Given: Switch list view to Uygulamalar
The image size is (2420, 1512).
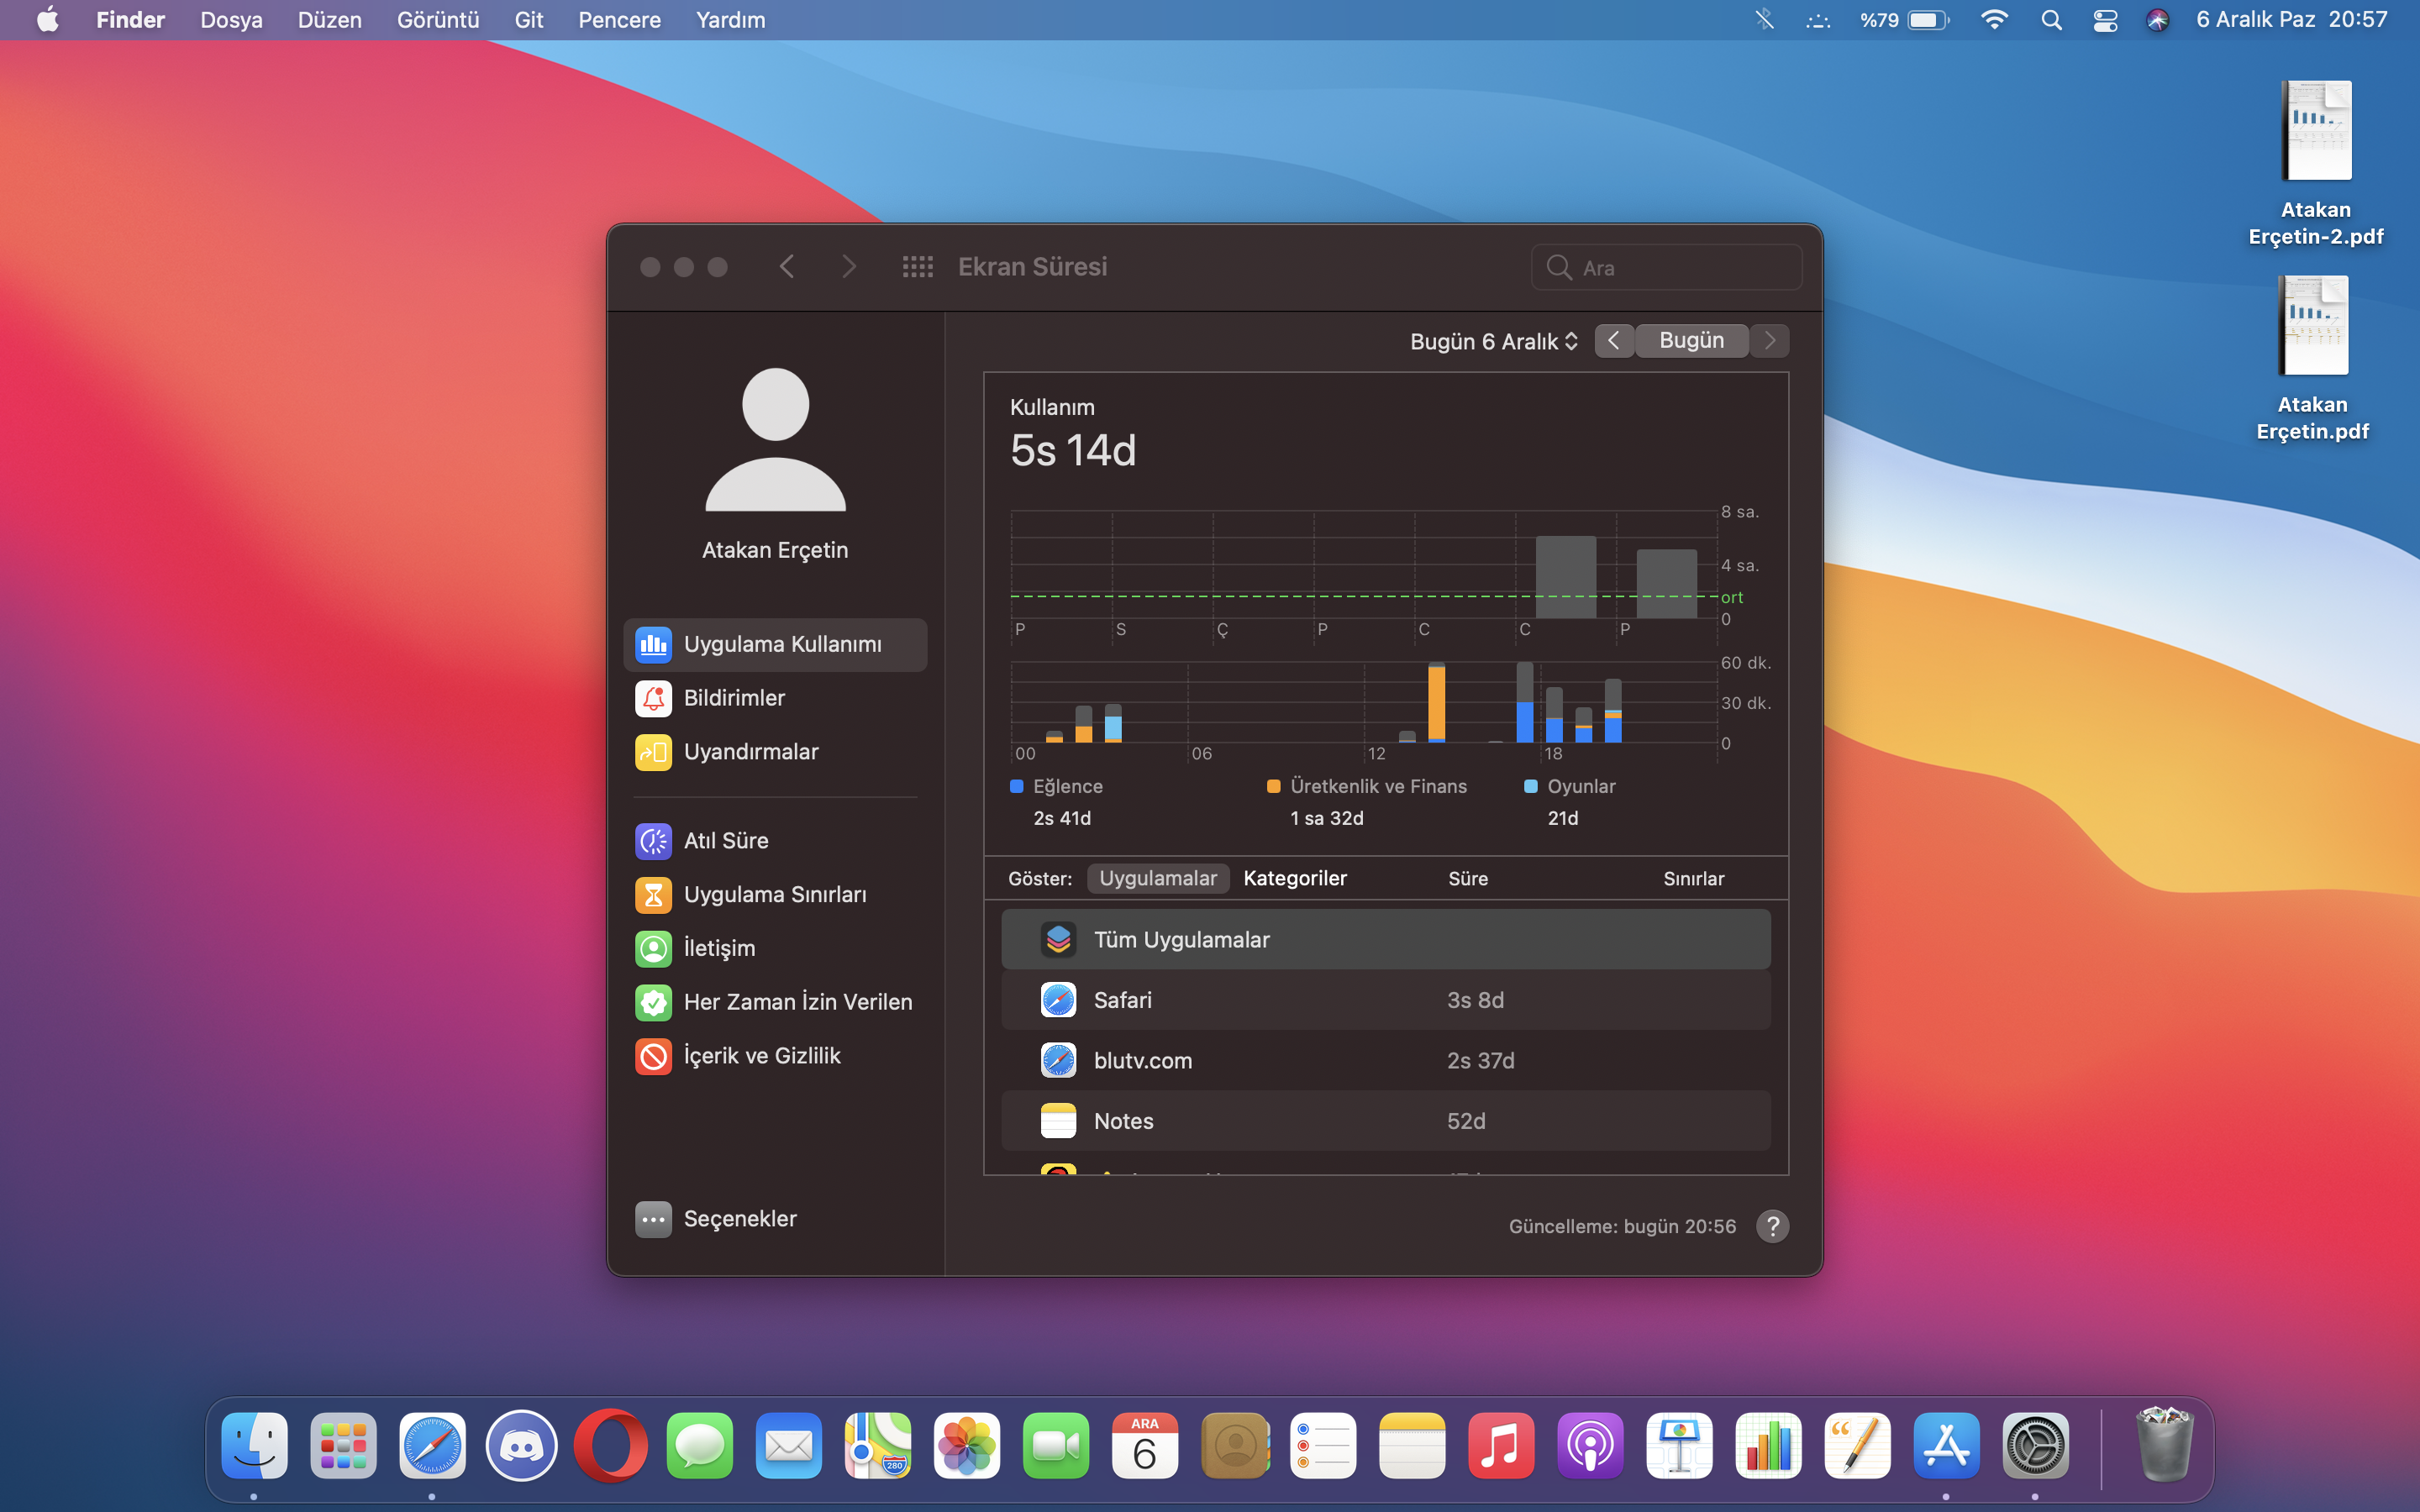Looking at the screenshot, I should click(1158, 878).
